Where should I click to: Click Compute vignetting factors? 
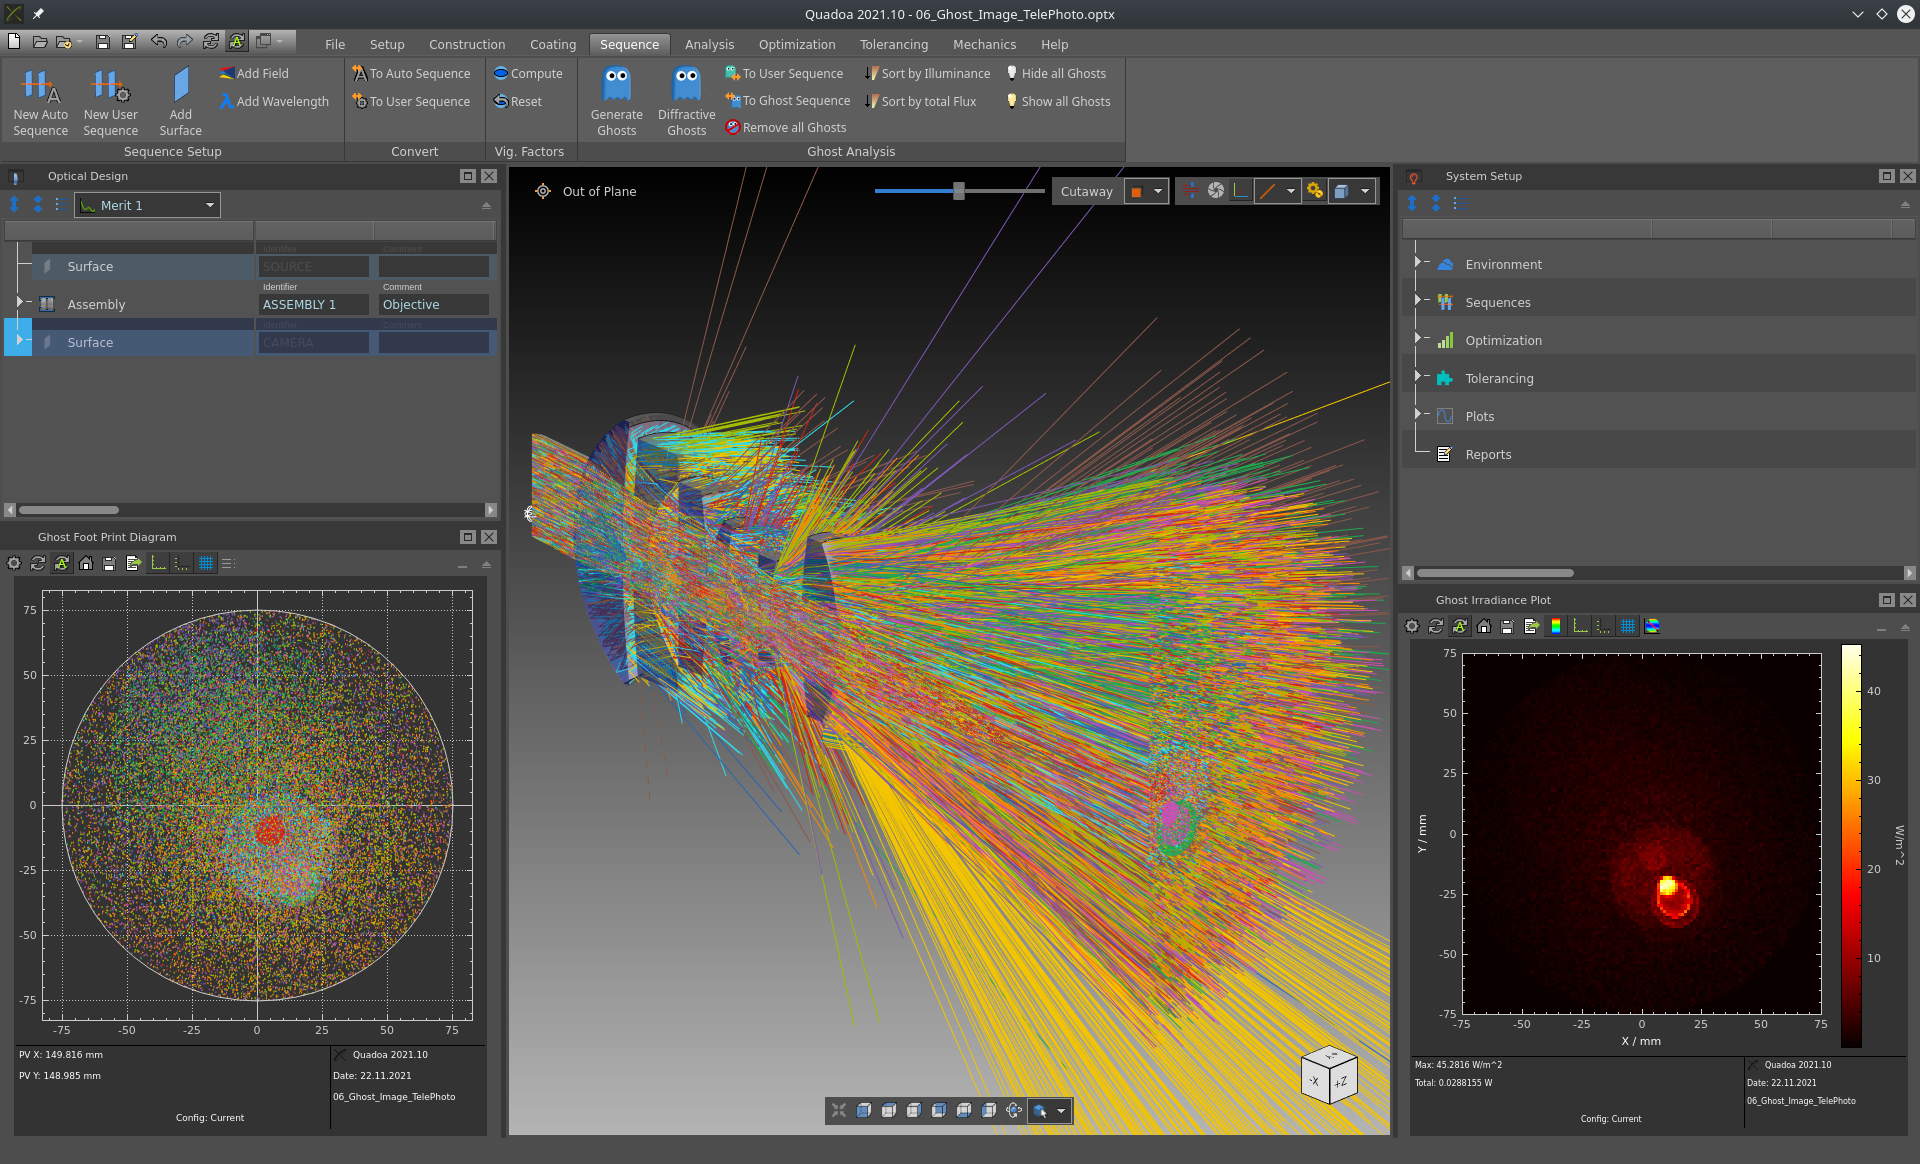pyautogui.click(x=528, y=73)
